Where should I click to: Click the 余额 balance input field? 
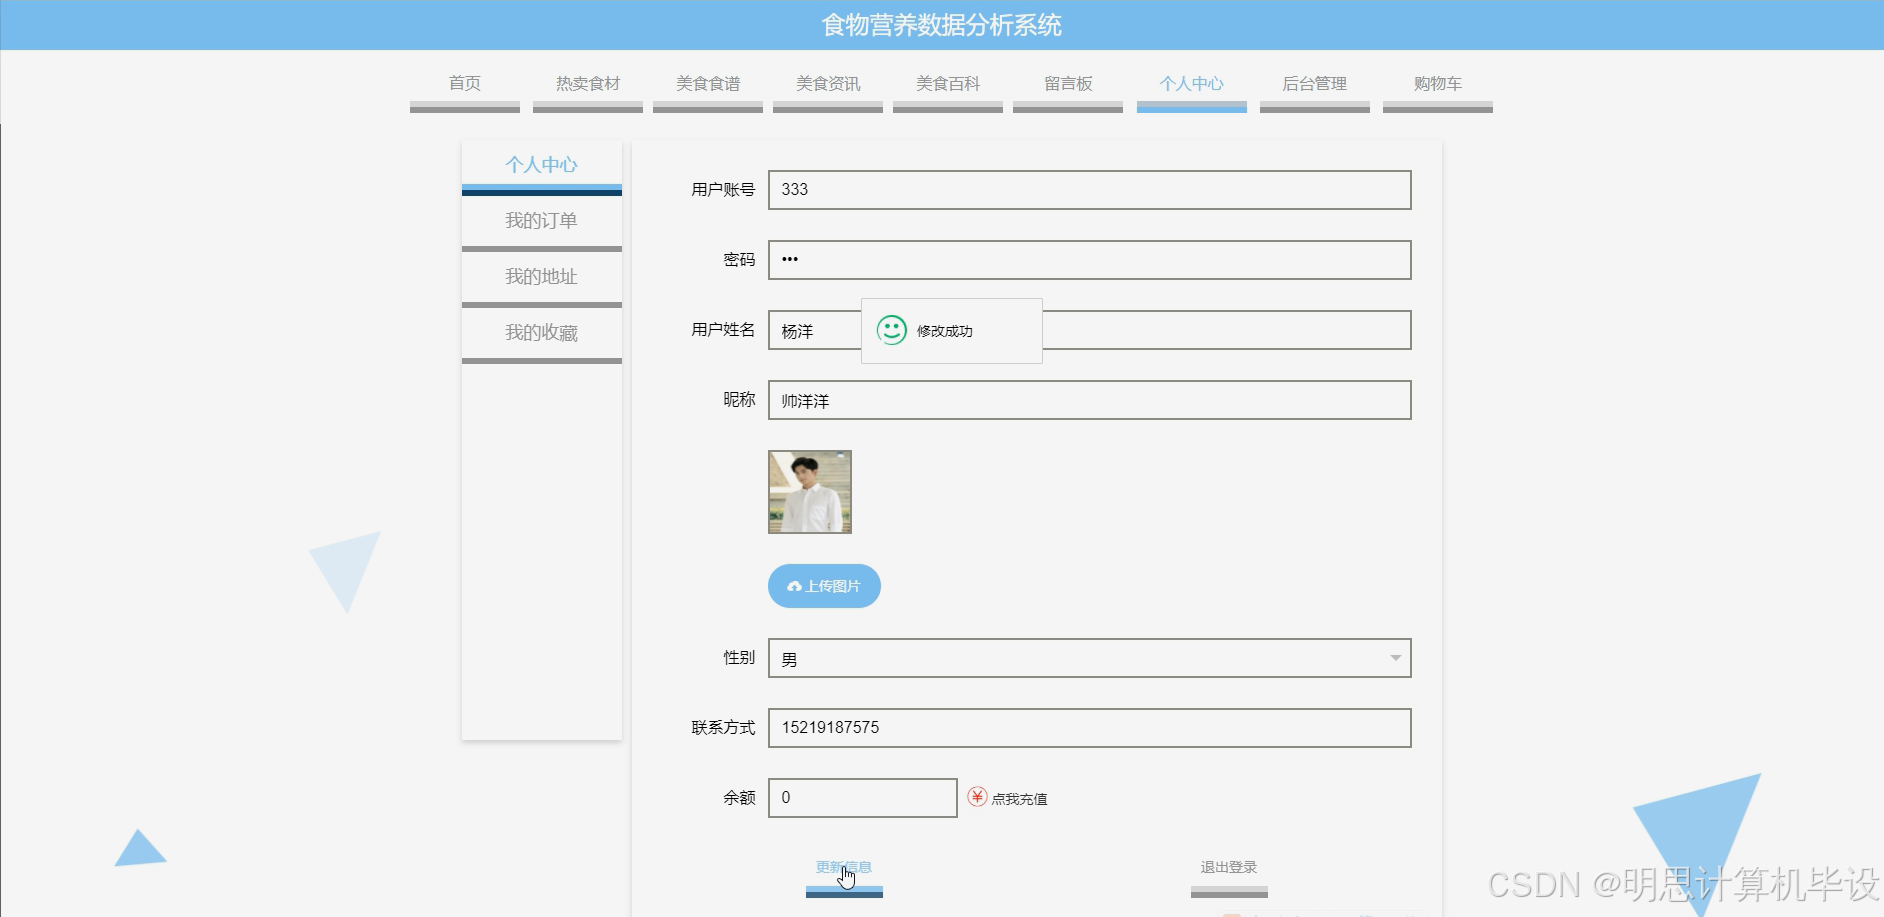tap(863, 798)
